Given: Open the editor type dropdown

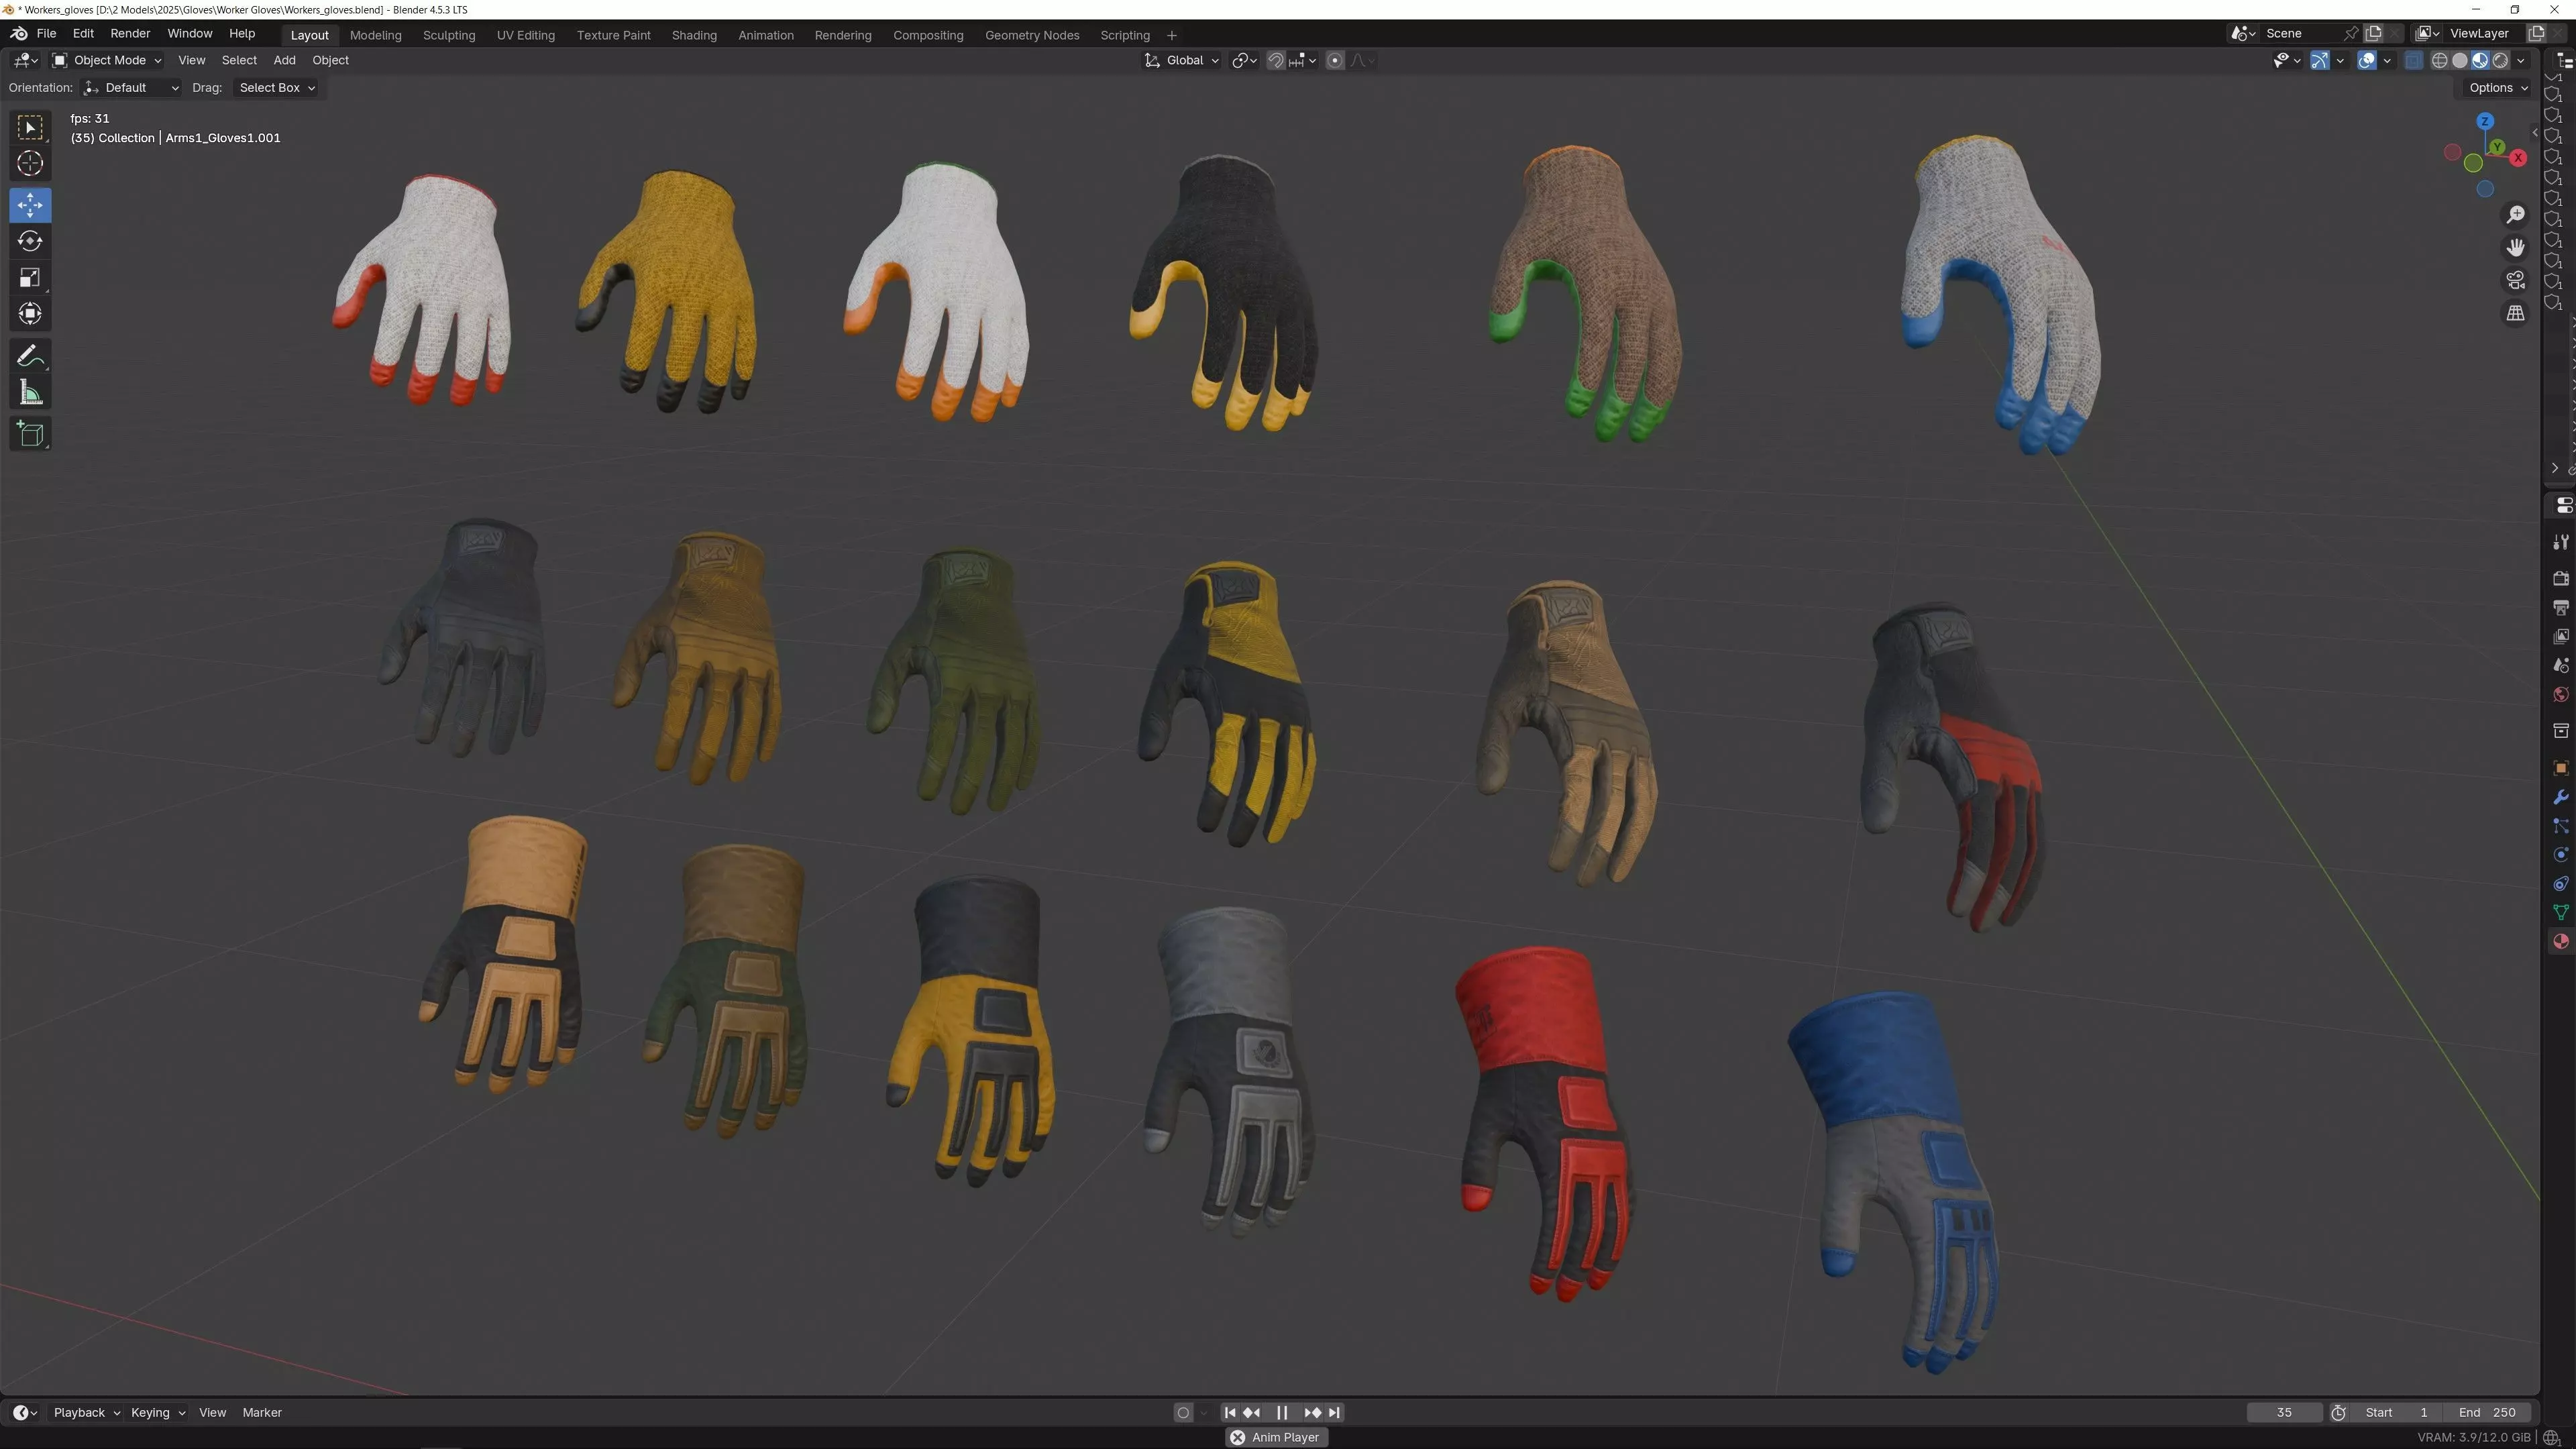Looking at the screenshot, I should click(25, 61).
